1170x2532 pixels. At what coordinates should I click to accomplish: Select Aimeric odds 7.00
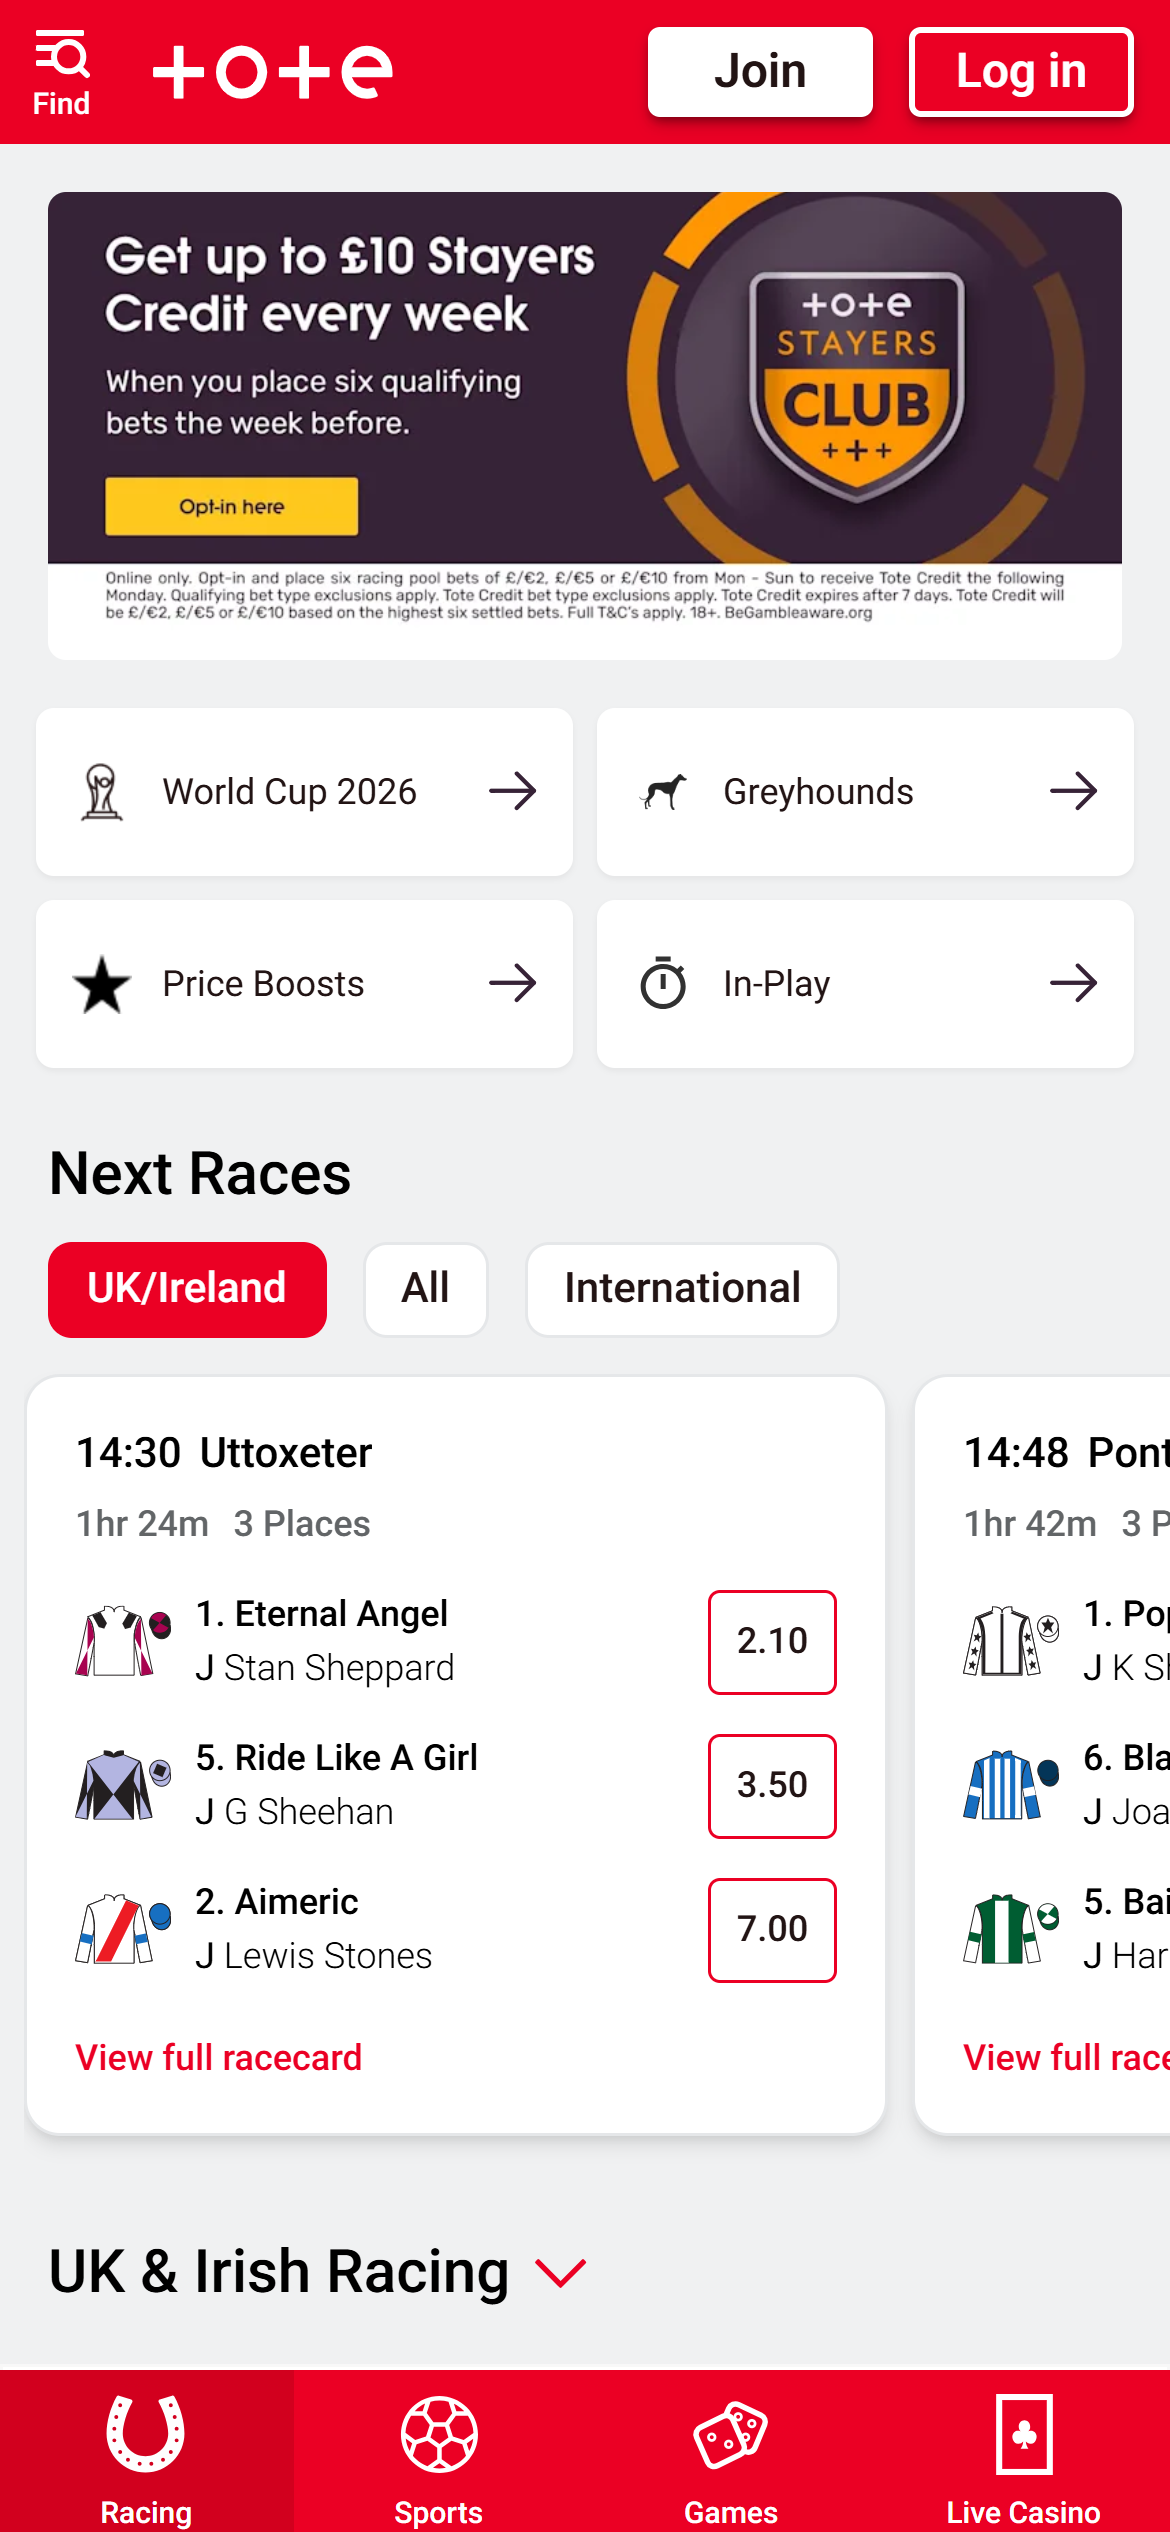pyautogui.click(x=772, y=1930)
